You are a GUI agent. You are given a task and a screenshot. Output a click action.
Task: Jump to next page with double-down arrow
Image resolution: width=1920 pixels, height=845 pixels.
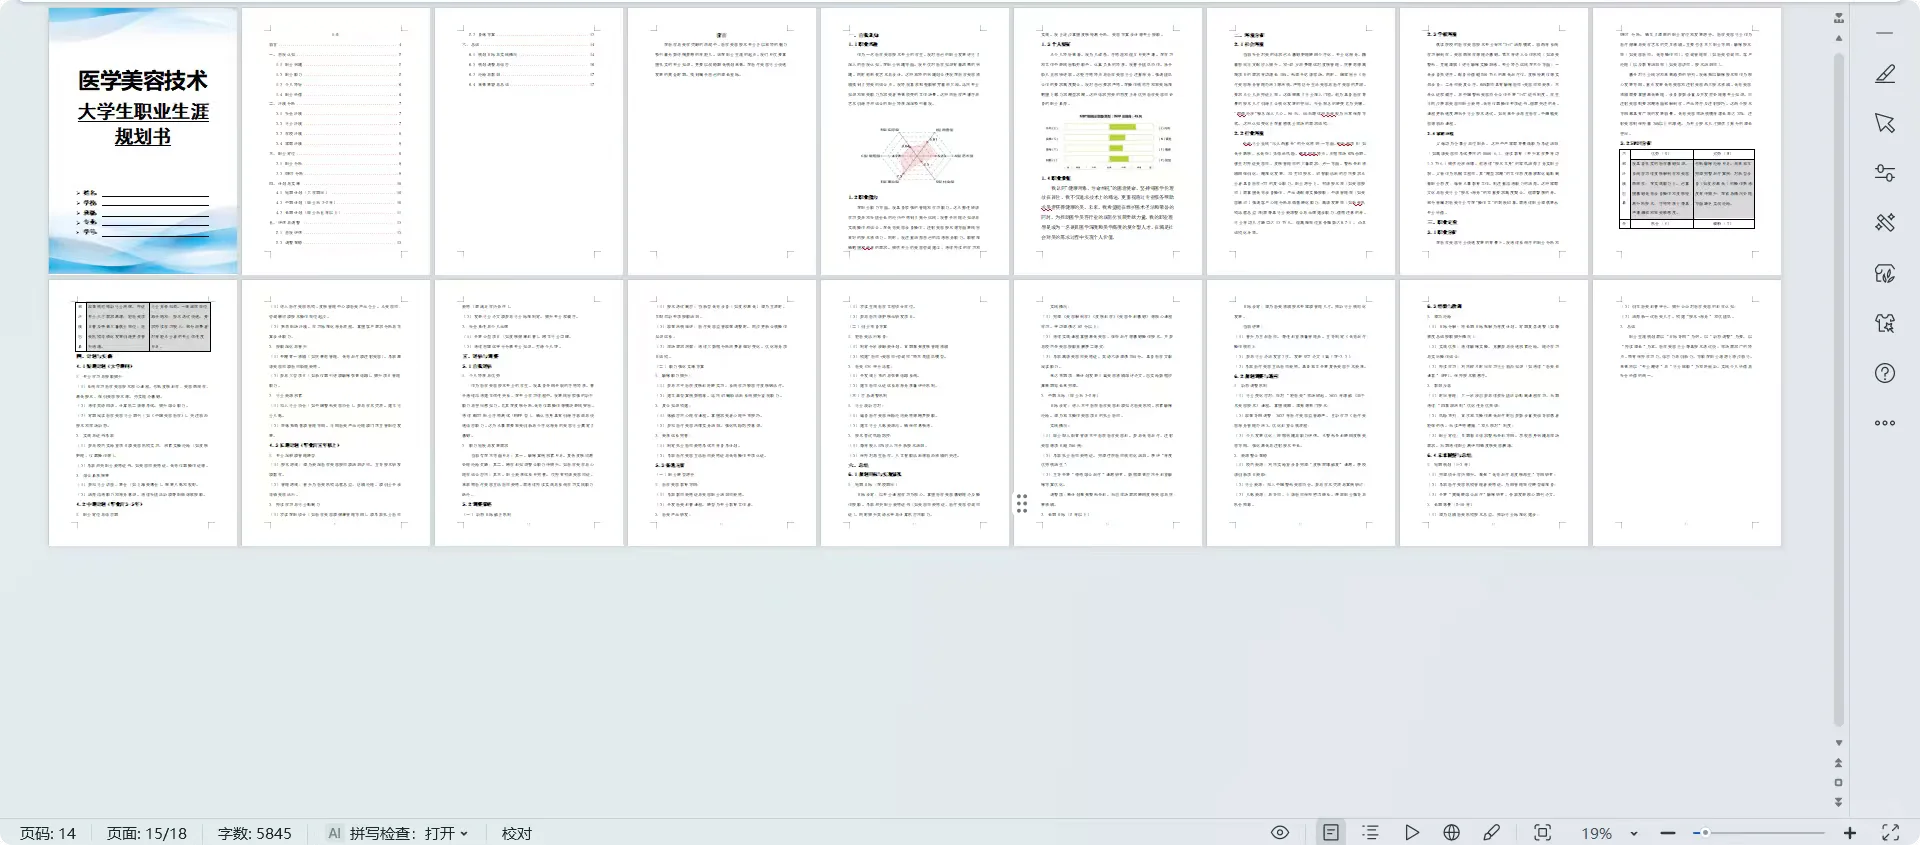click(x=1838, y=802)
